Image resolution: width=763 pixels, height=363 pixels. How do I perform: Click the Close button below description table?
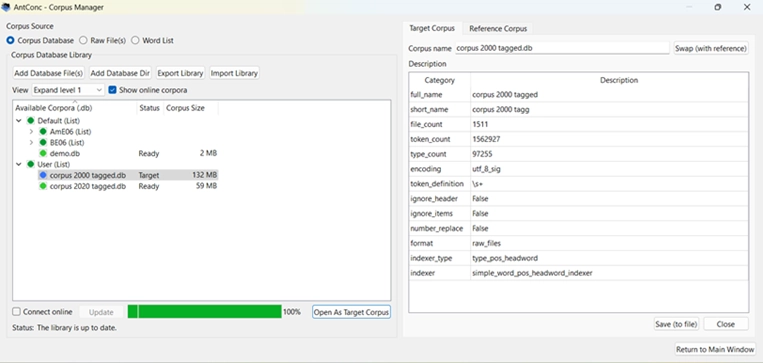(726, 324)
